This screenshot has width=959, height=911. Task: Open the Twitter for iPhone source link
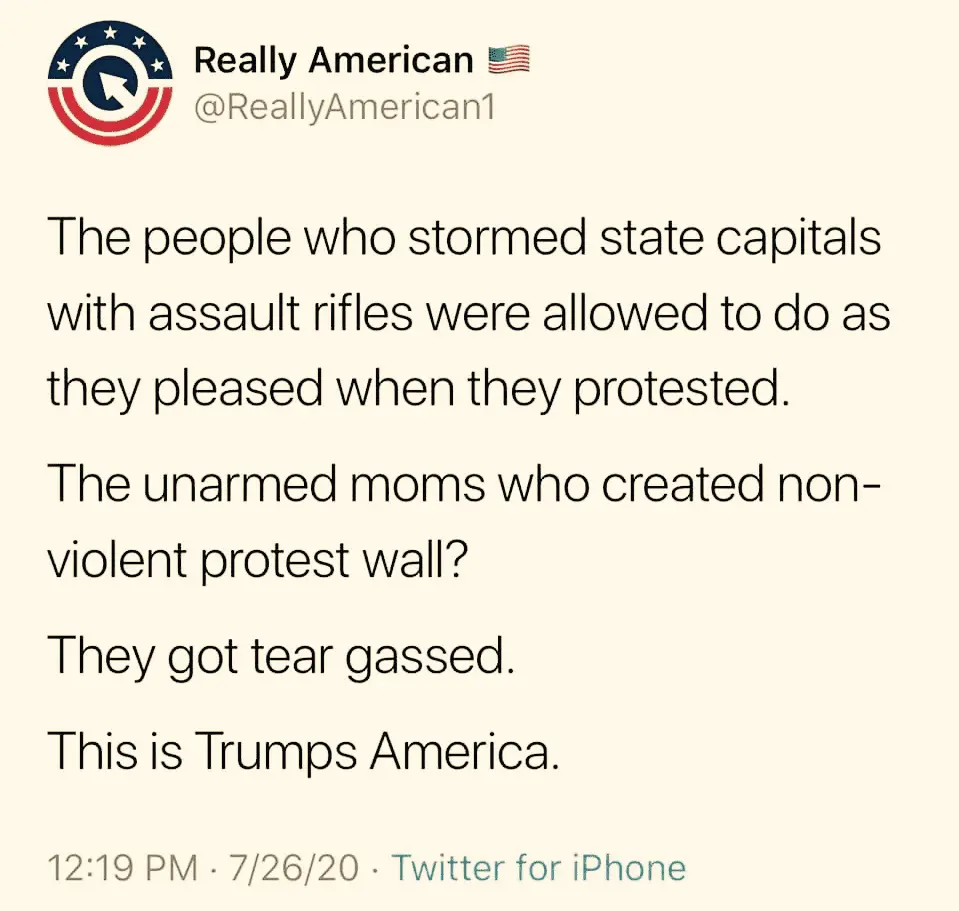click(538, 867)
